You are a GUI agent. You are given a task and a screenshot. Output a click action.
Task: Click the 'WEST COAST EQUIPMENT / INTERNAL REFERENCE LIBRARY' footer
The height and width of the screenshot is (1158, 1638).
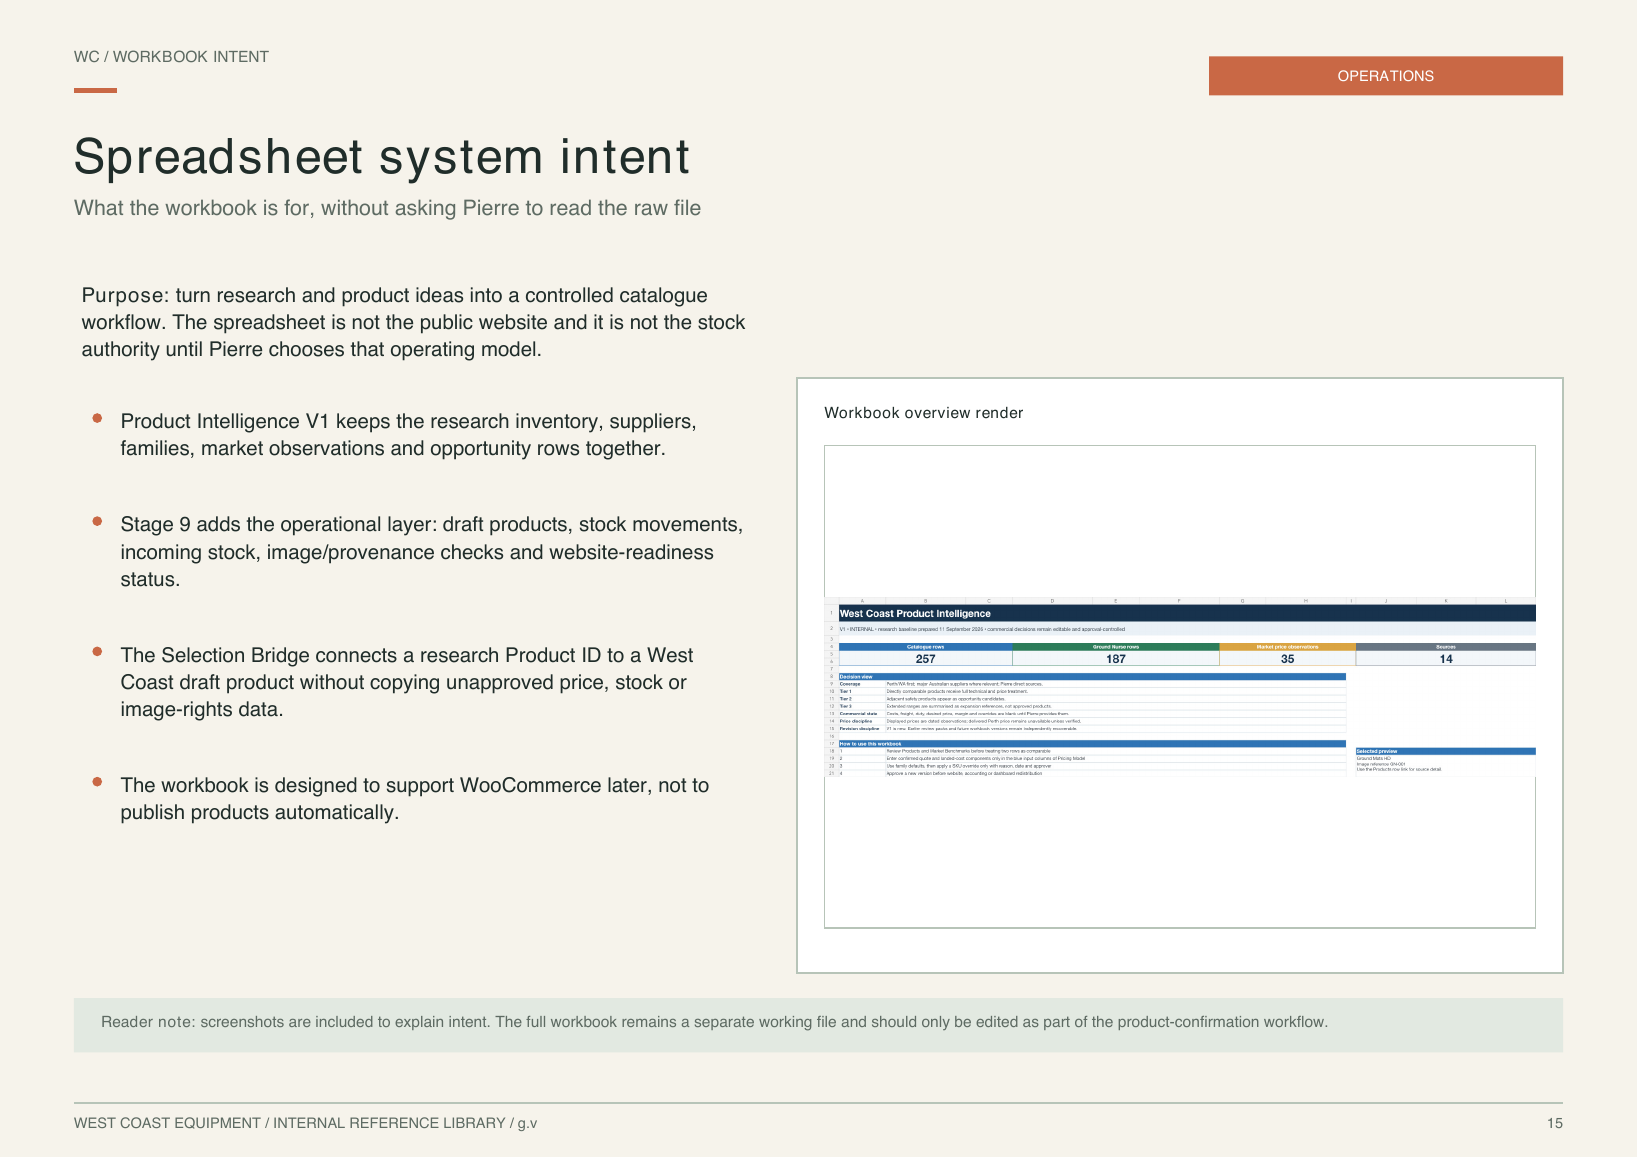click(x=305, y=1123)
